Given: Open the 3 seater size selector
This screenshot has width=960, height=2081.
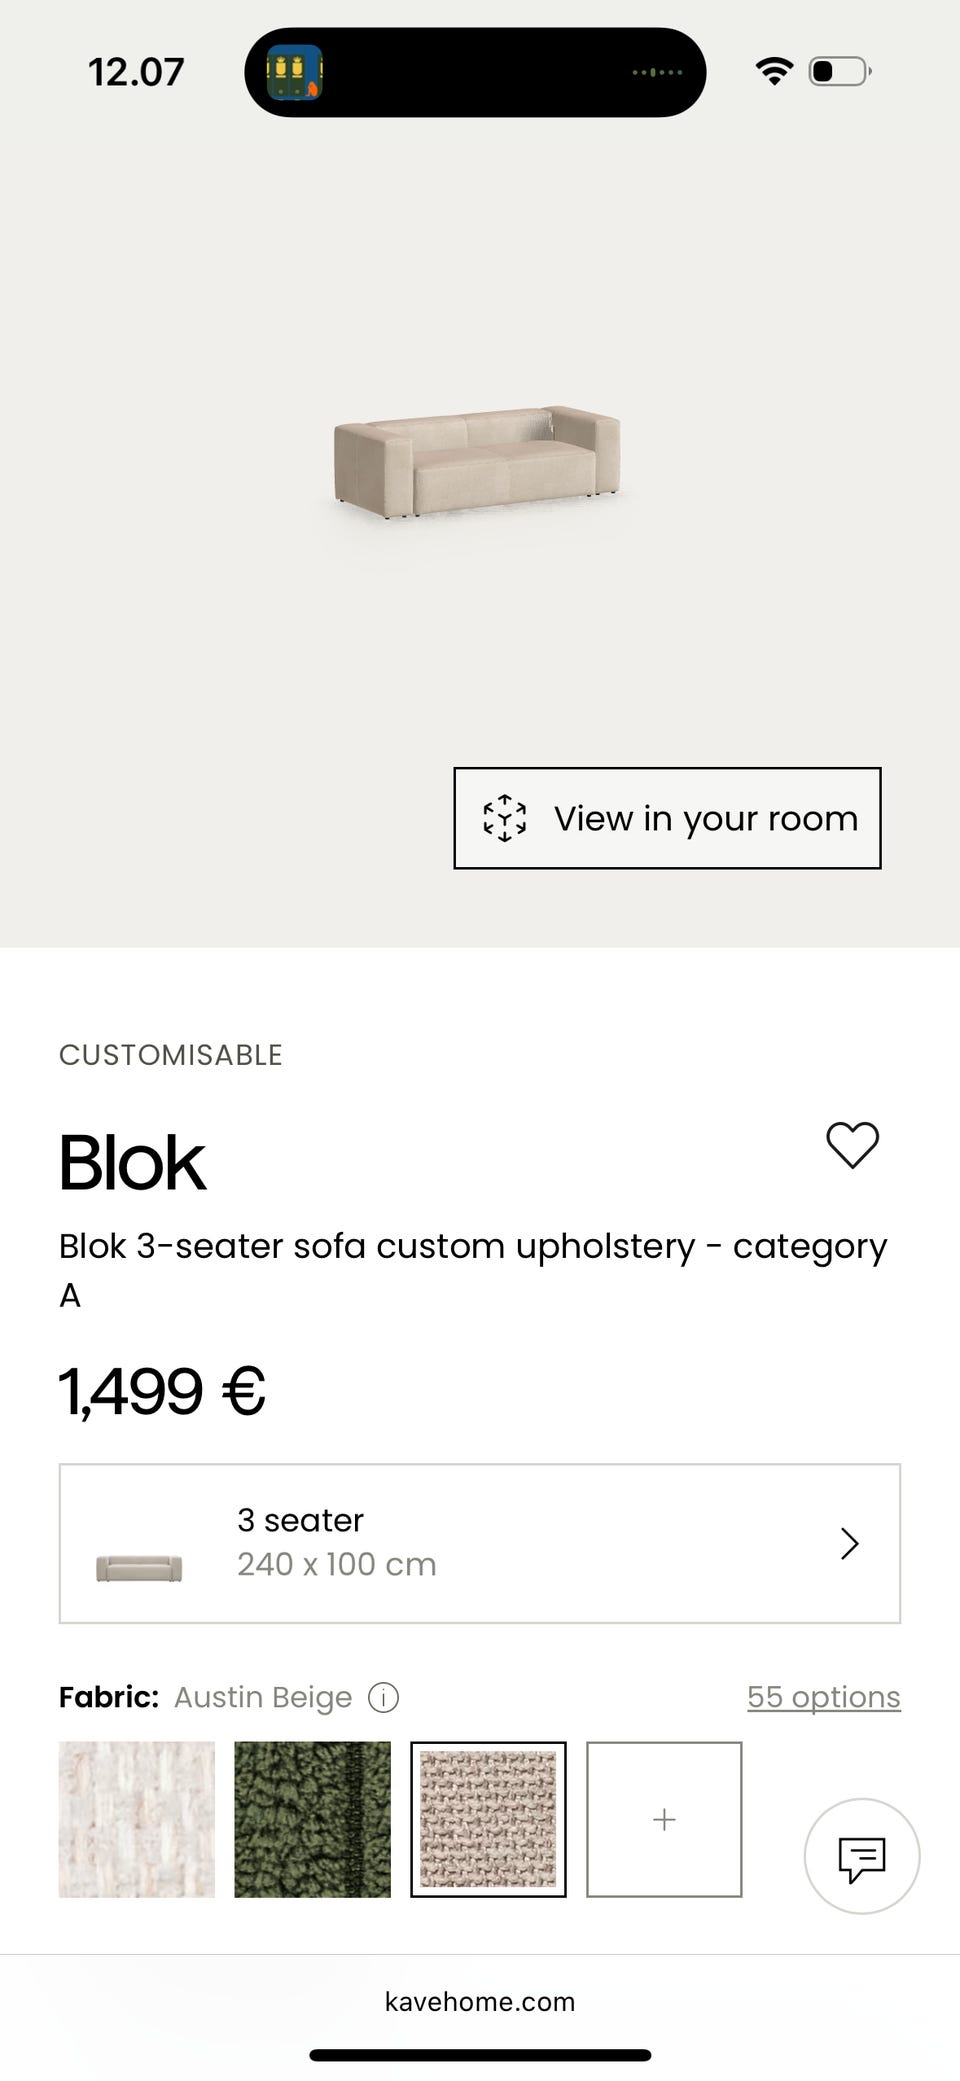Looking at the screenshot, I should click(480, 1544).
